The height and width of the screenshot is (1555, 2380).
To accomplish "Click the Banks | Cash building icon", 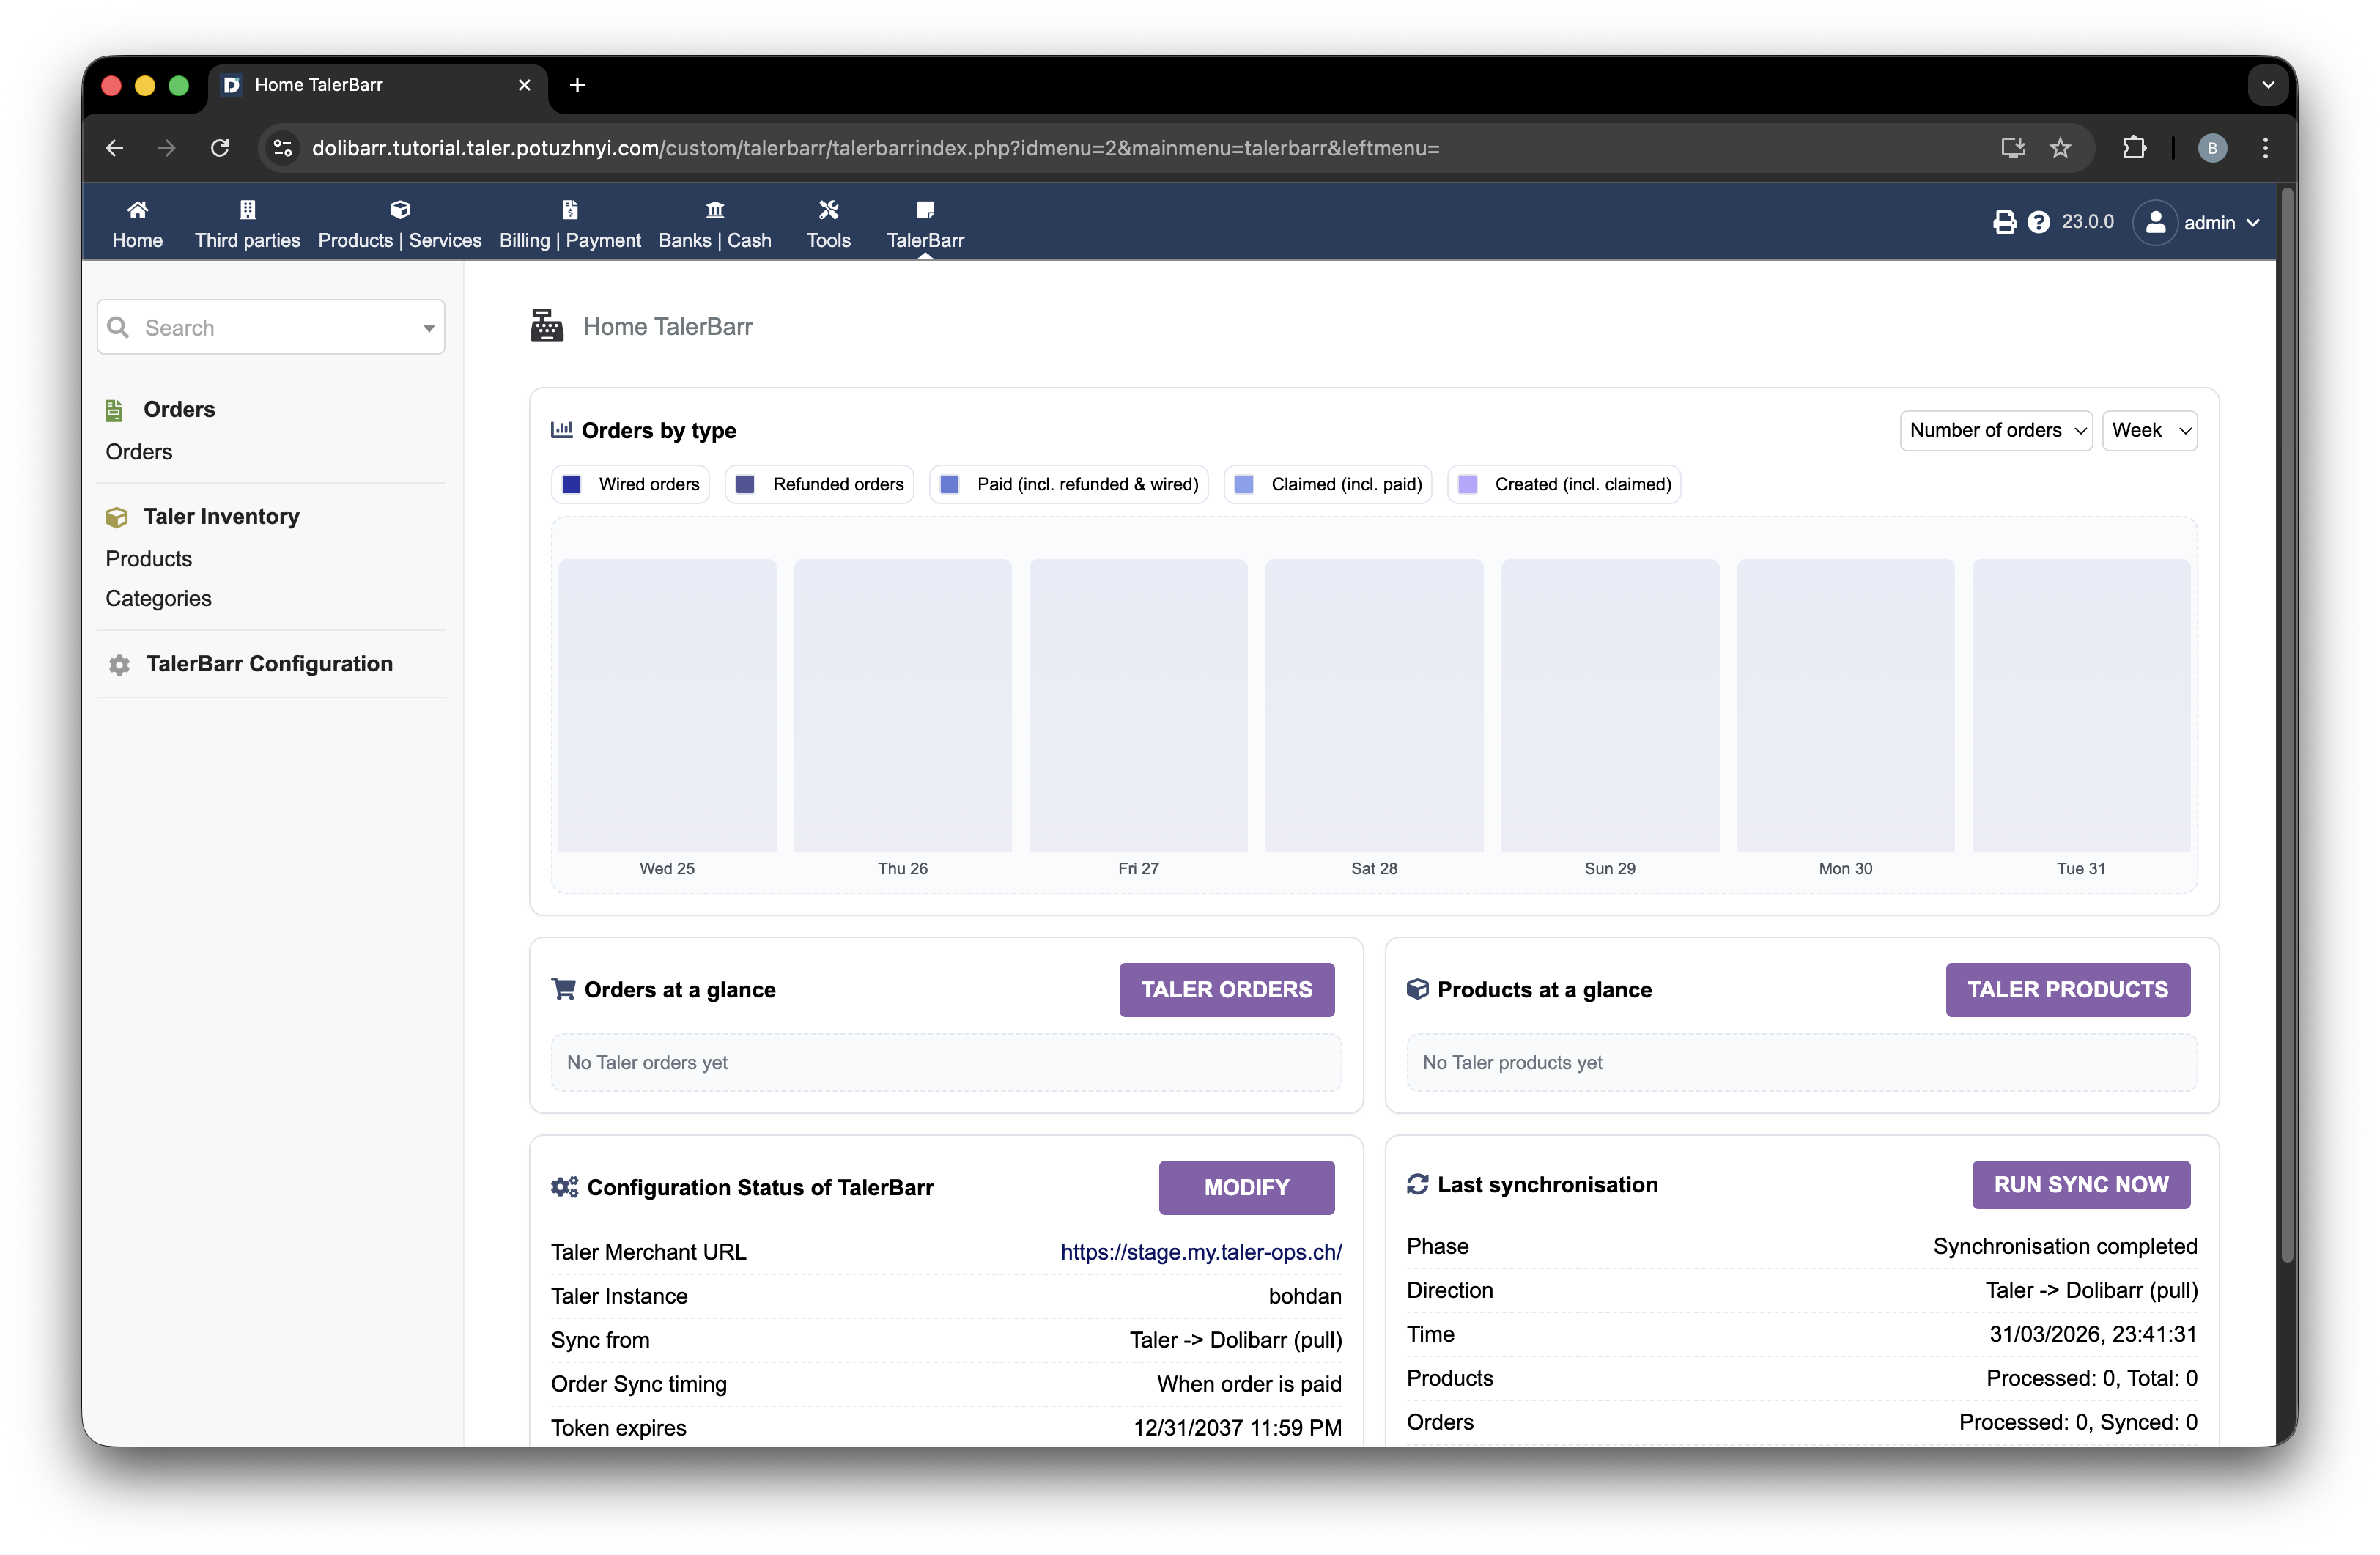I will (714, 210).
